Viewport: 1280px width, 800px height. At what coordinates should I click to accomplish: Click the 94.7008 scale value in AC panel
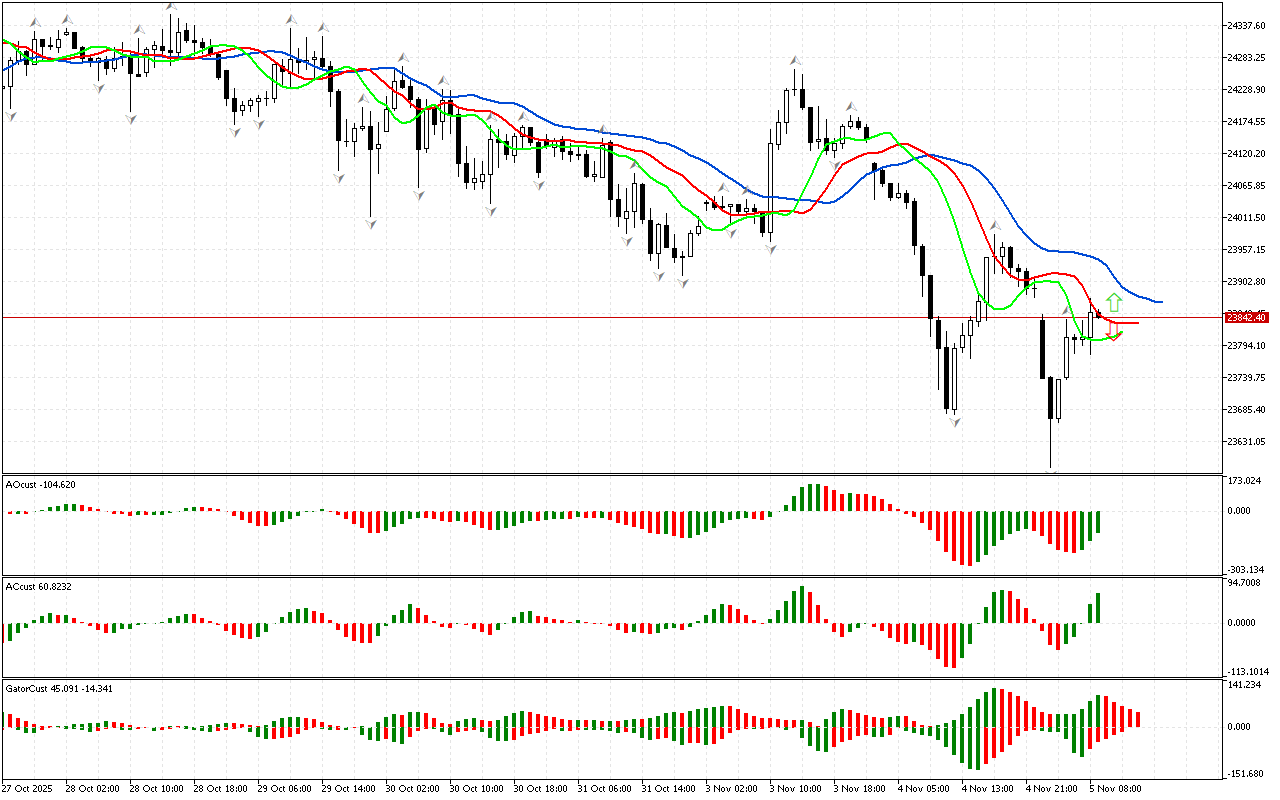(1246, 582)
